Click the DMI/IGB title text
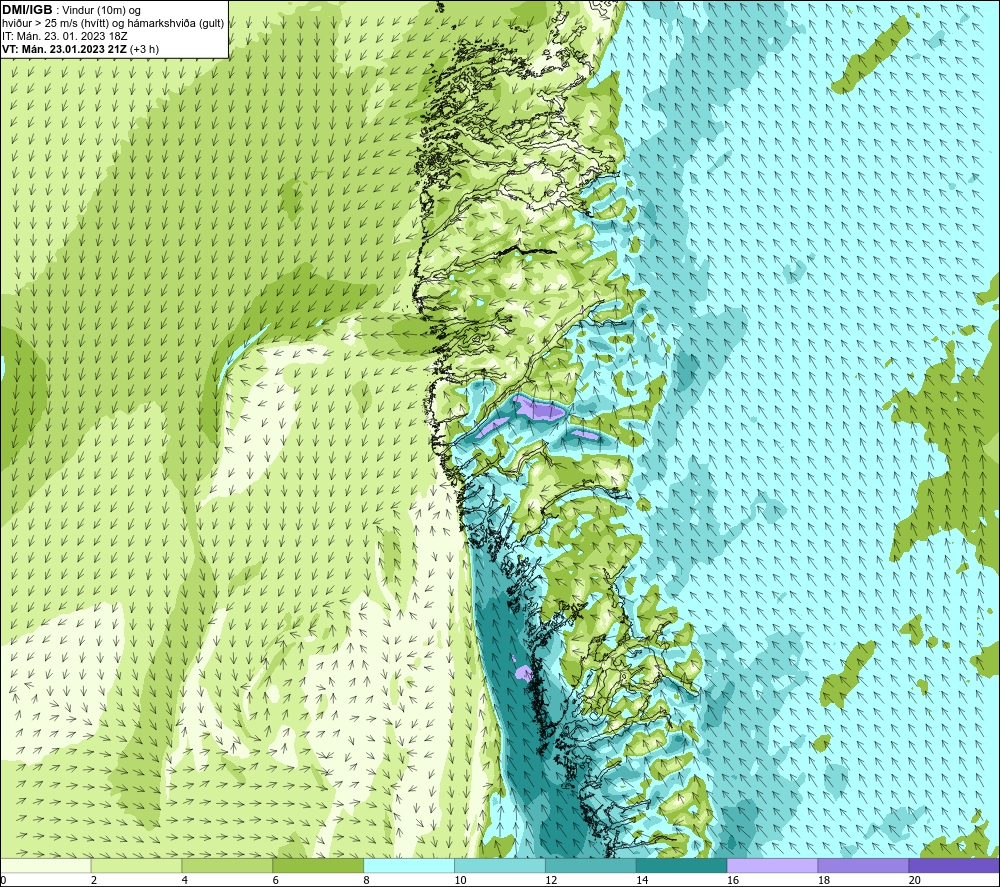 pos(27,10)
